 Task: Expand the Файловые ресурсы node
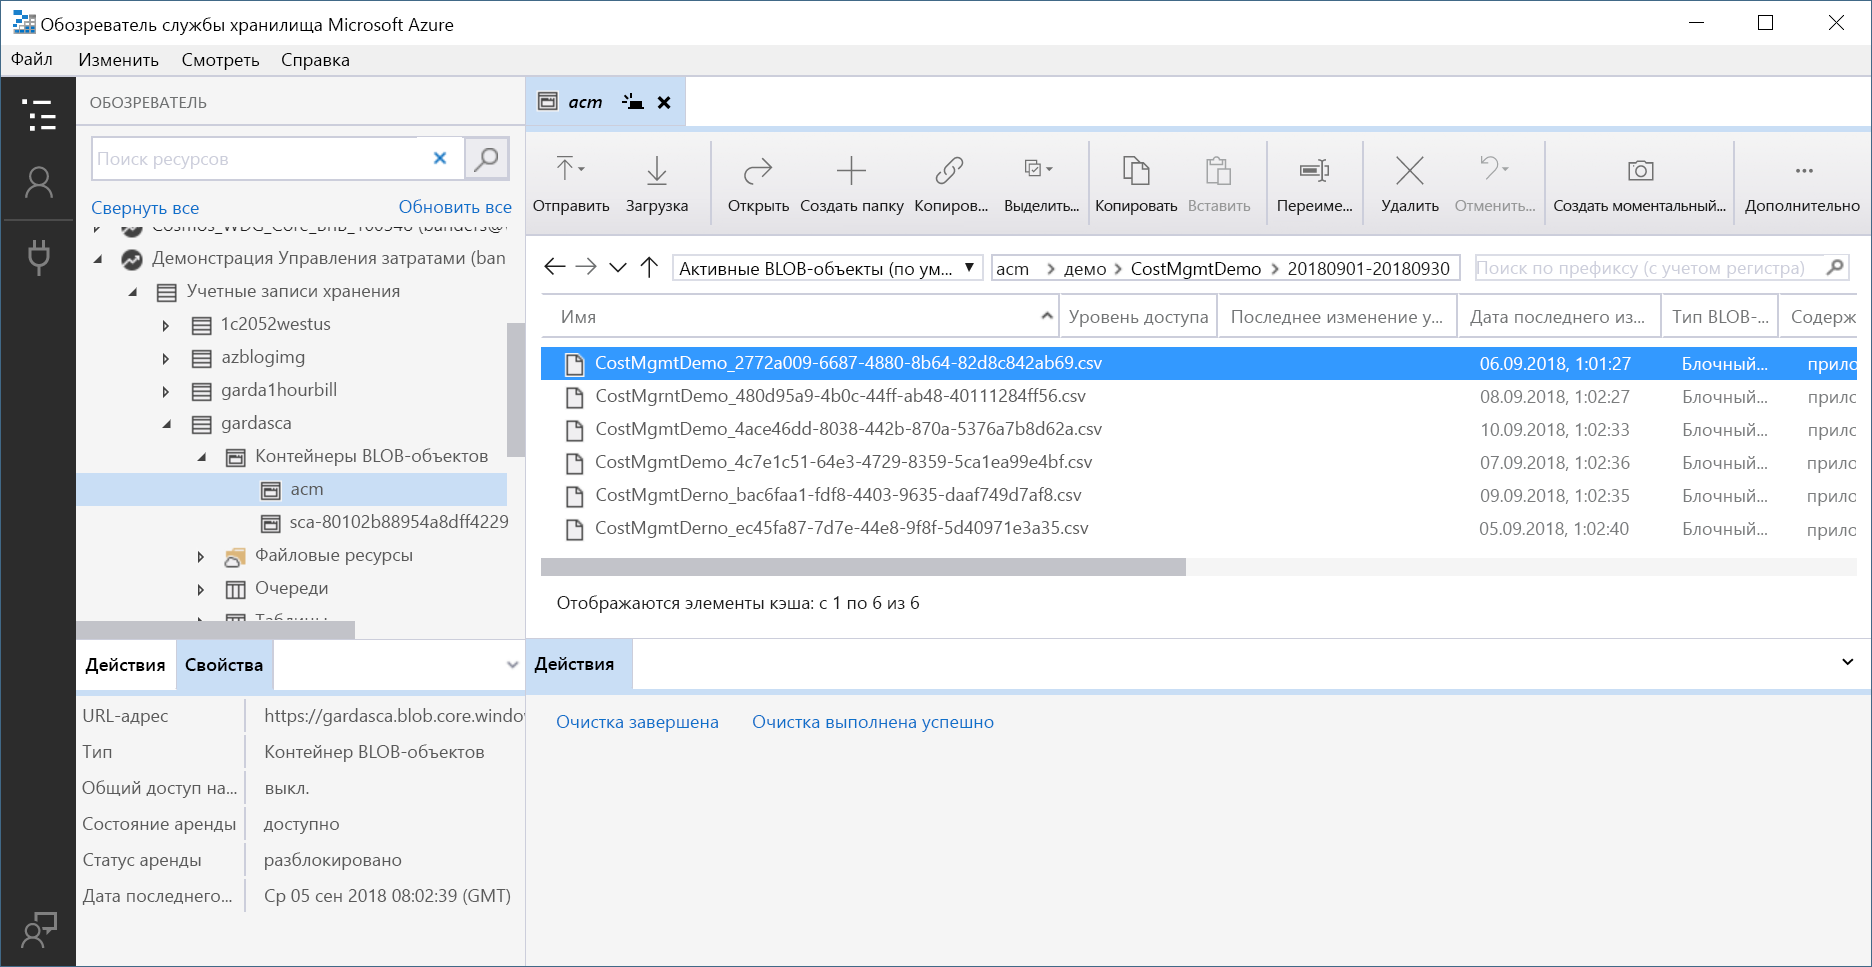coord(201,556)
